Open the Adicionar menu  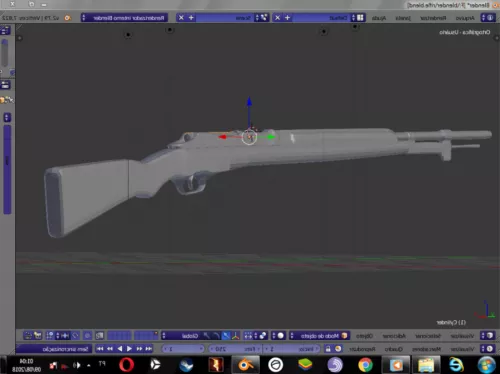(x=394, y=336)
